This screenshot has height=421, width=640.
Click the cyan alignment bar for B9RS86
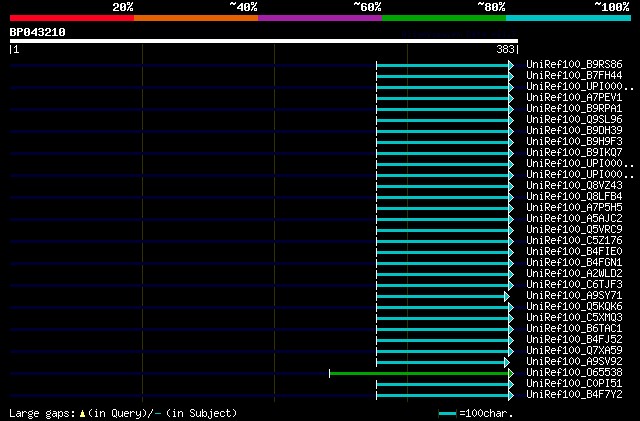coord(442,65)
